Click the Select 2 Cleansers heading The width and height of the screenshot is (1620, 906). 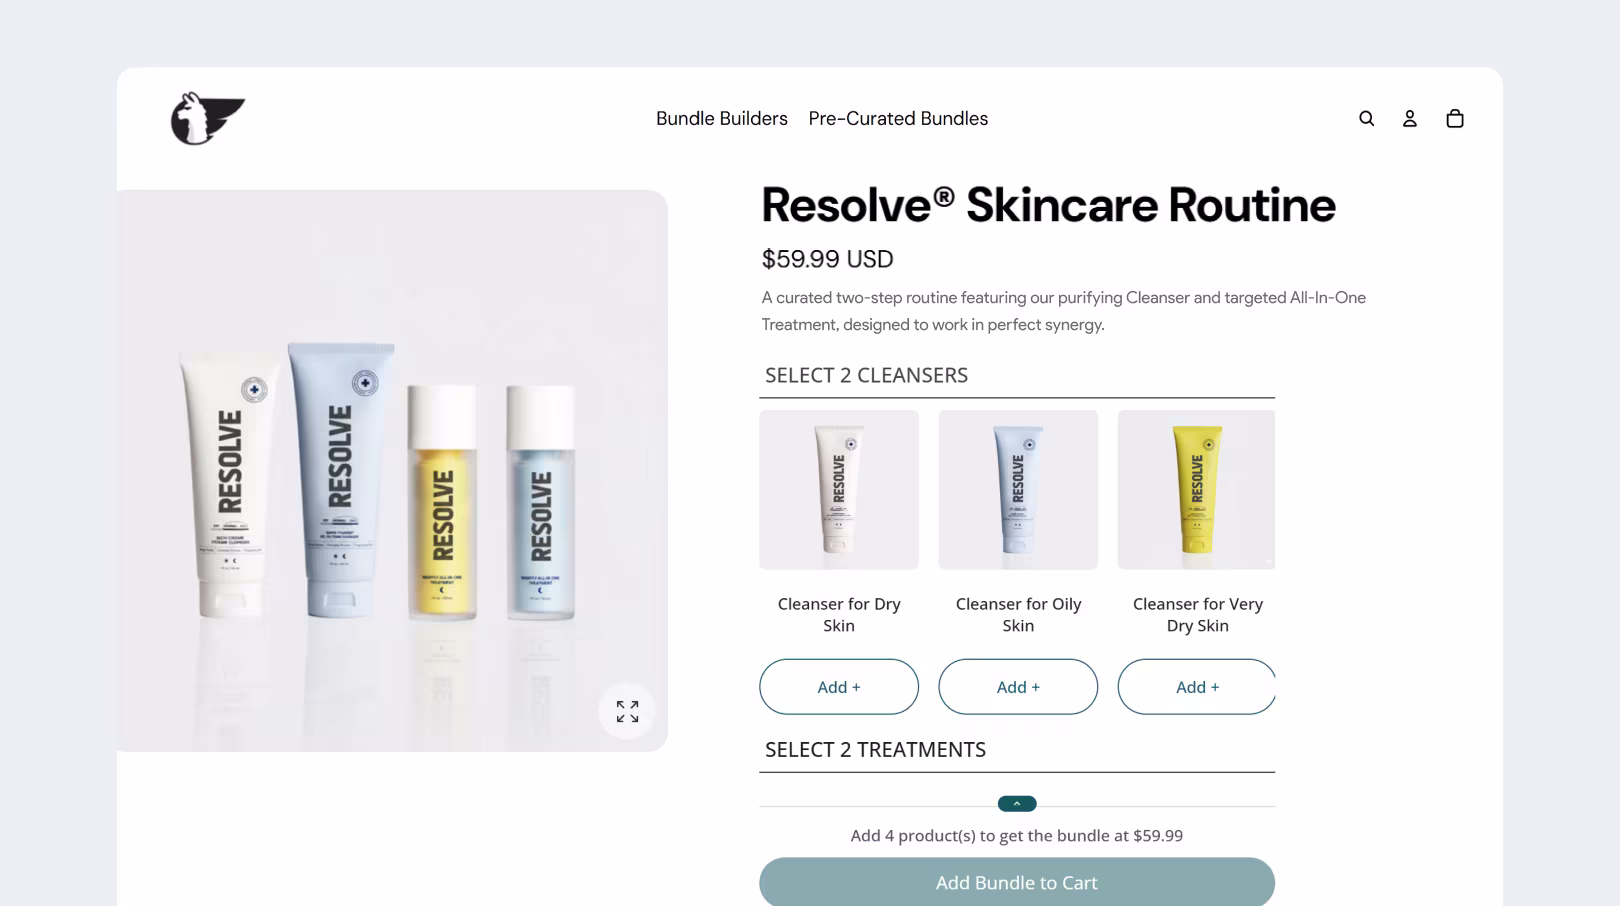coord(866,375)
